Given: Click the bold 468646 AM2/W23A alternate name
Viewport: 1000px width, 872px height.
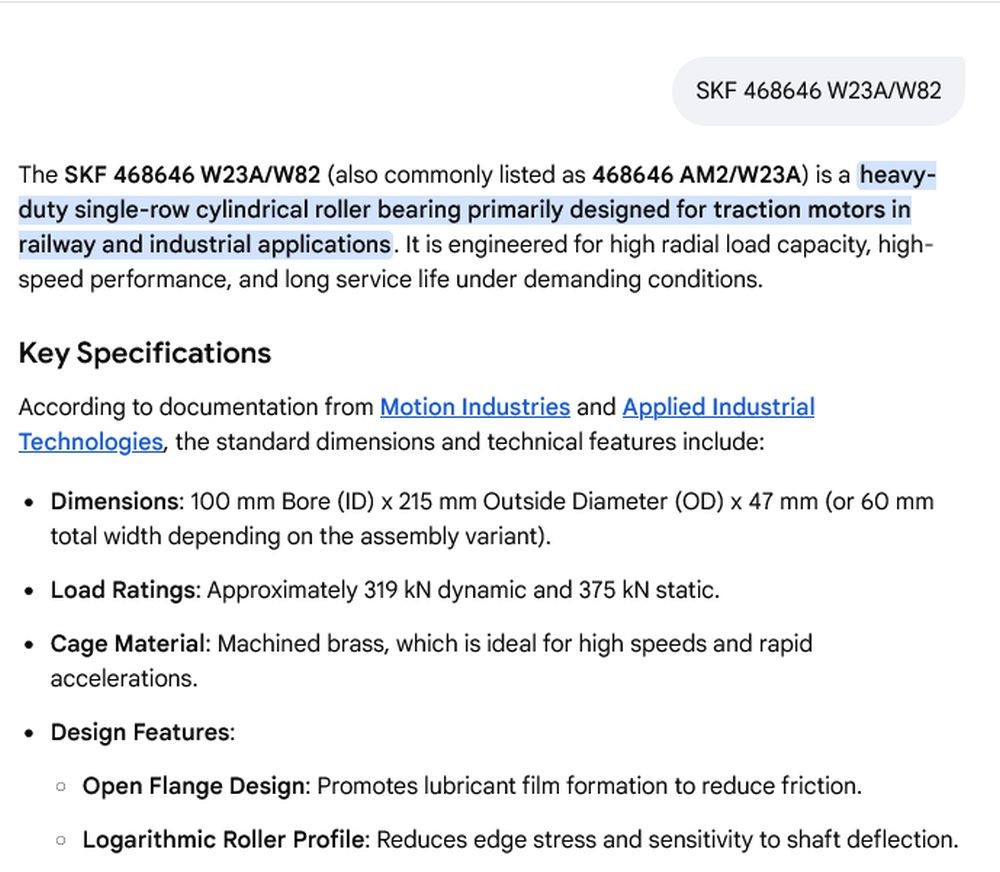Looking at the screenshot, I should (x=696, y=175).
